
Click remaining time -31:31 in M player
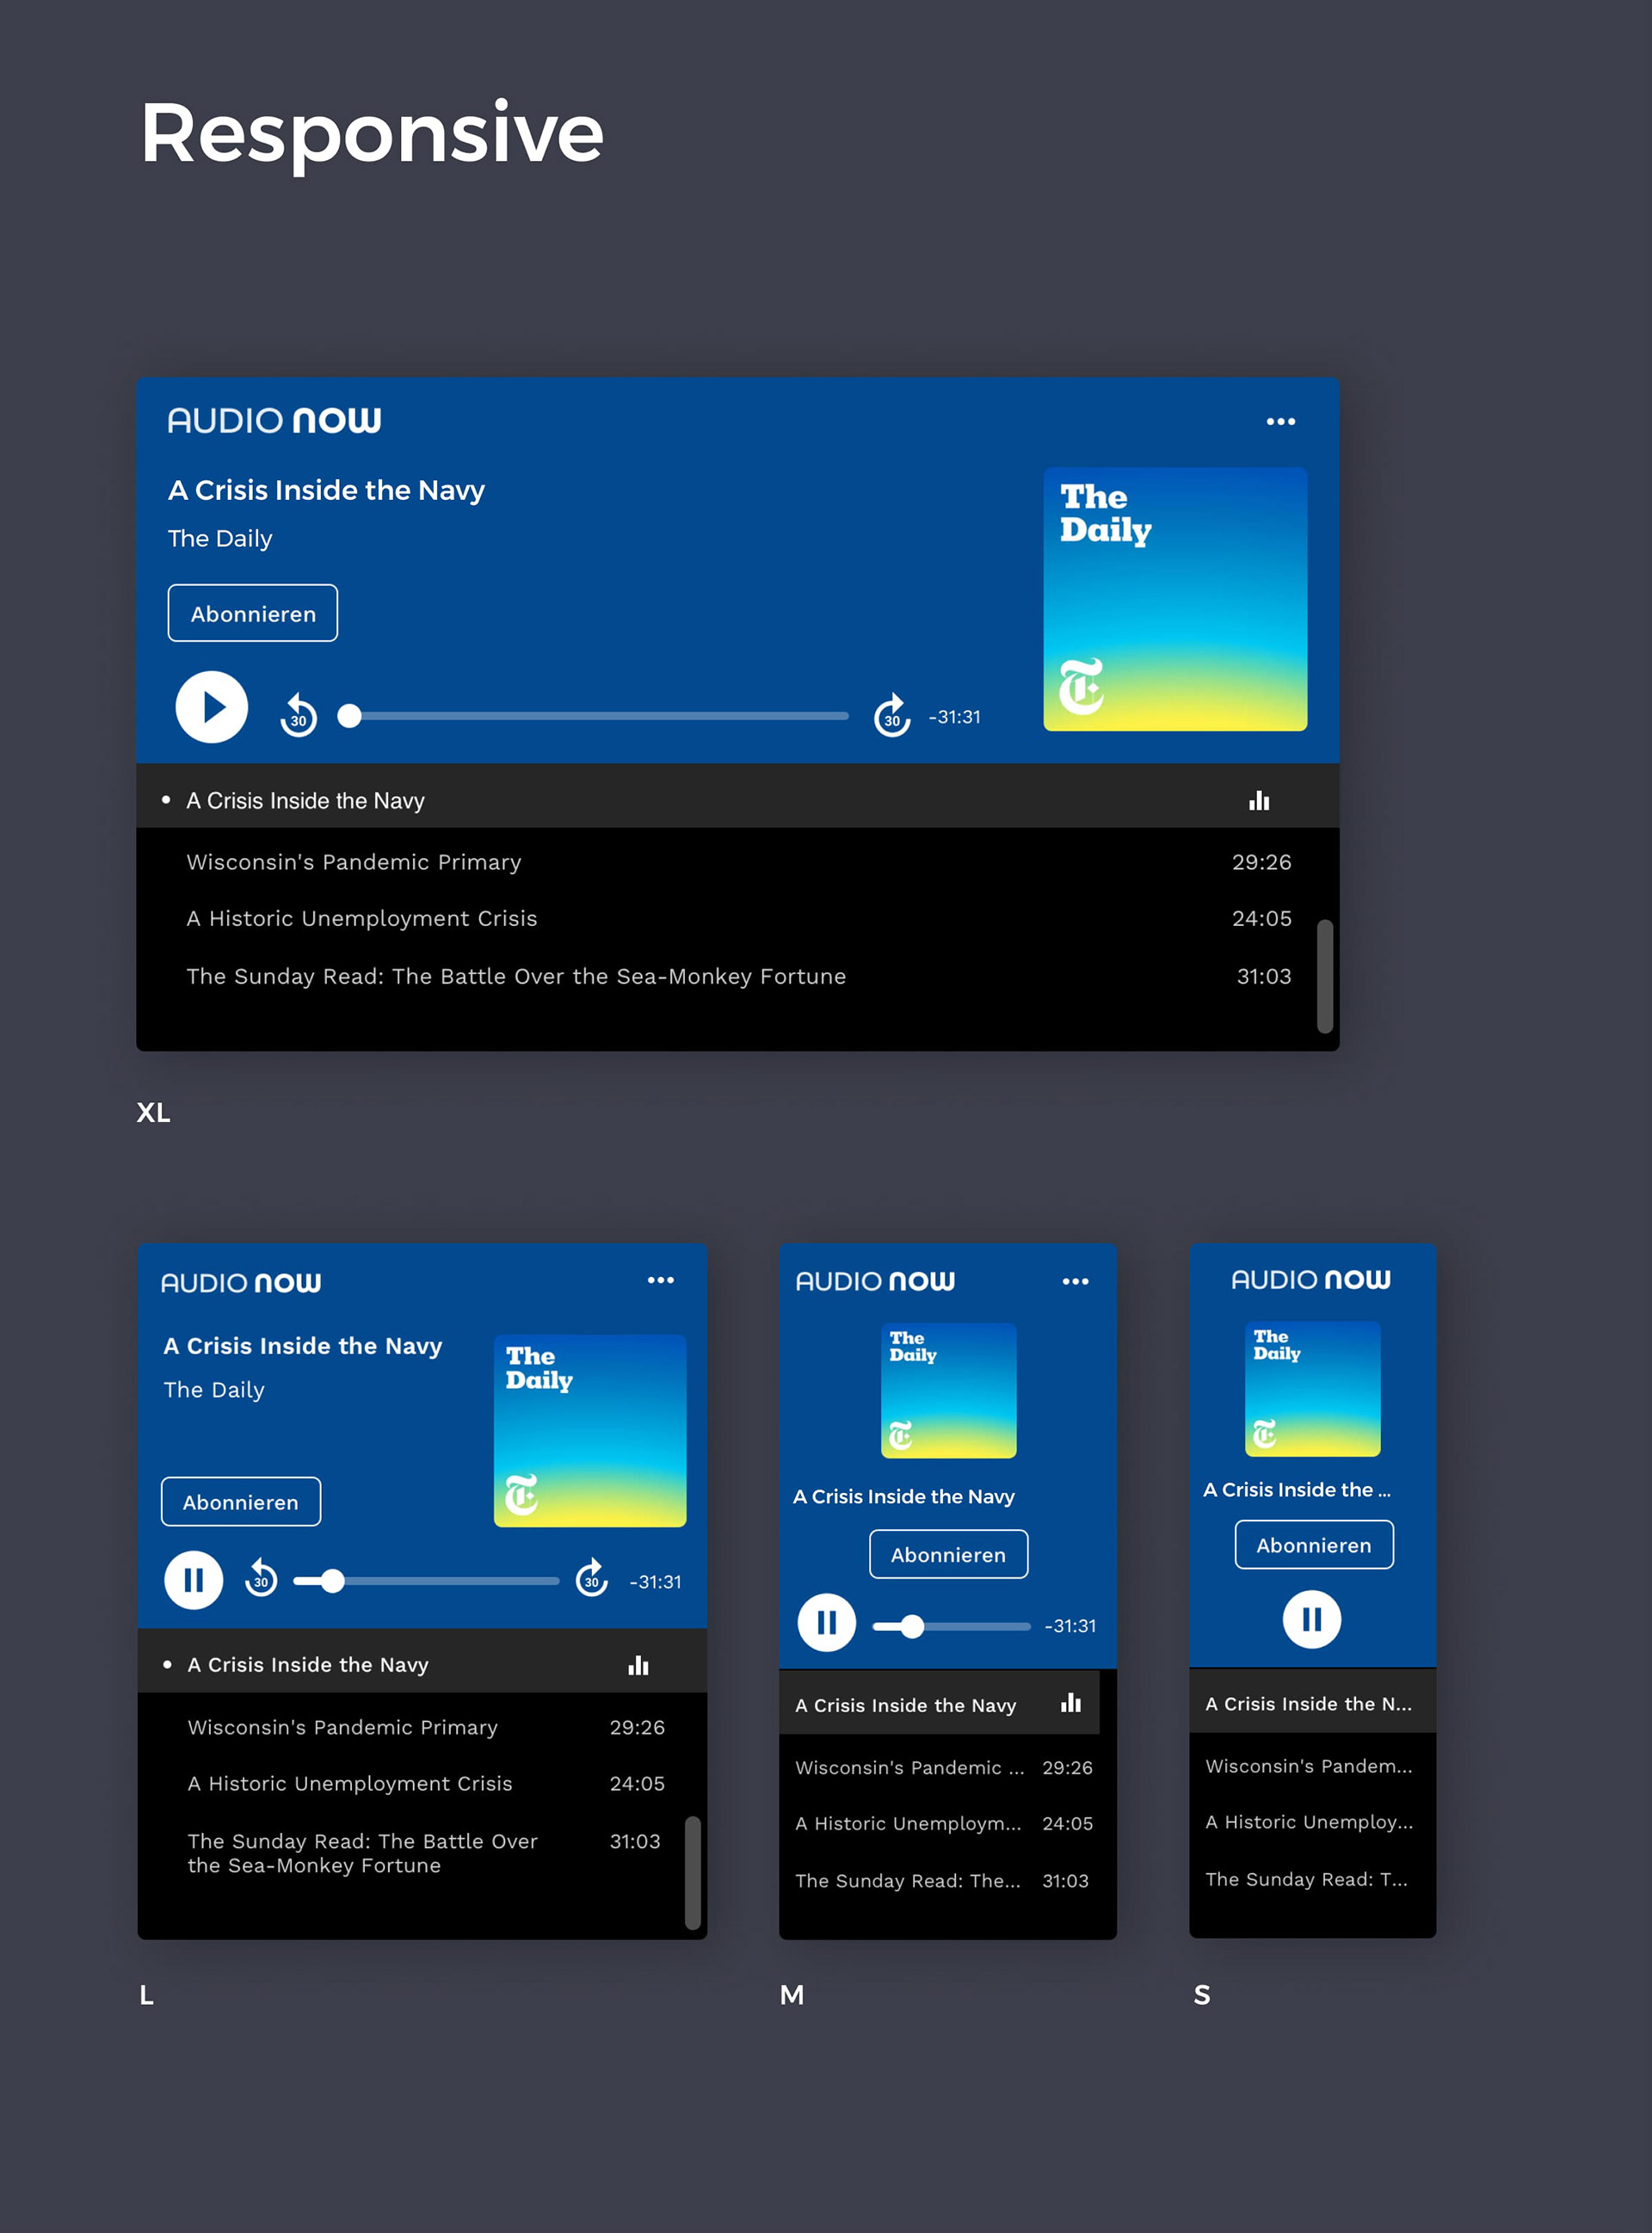(1070, 1626)
